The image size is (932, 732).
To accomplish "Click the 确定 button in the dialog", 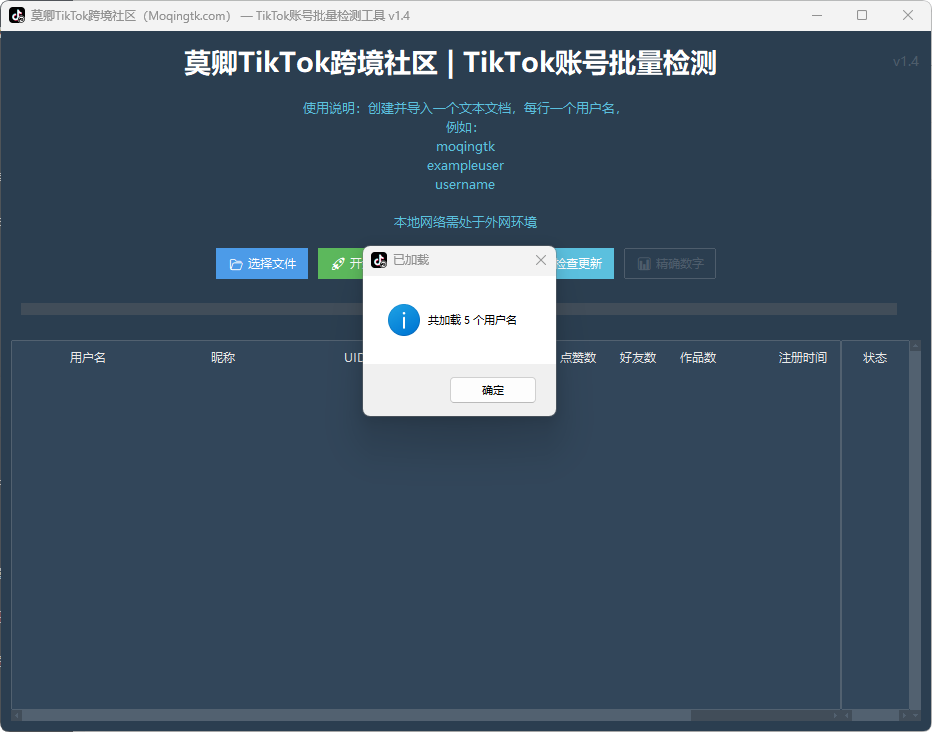I will pyautogui.click(x=492, y=390).
